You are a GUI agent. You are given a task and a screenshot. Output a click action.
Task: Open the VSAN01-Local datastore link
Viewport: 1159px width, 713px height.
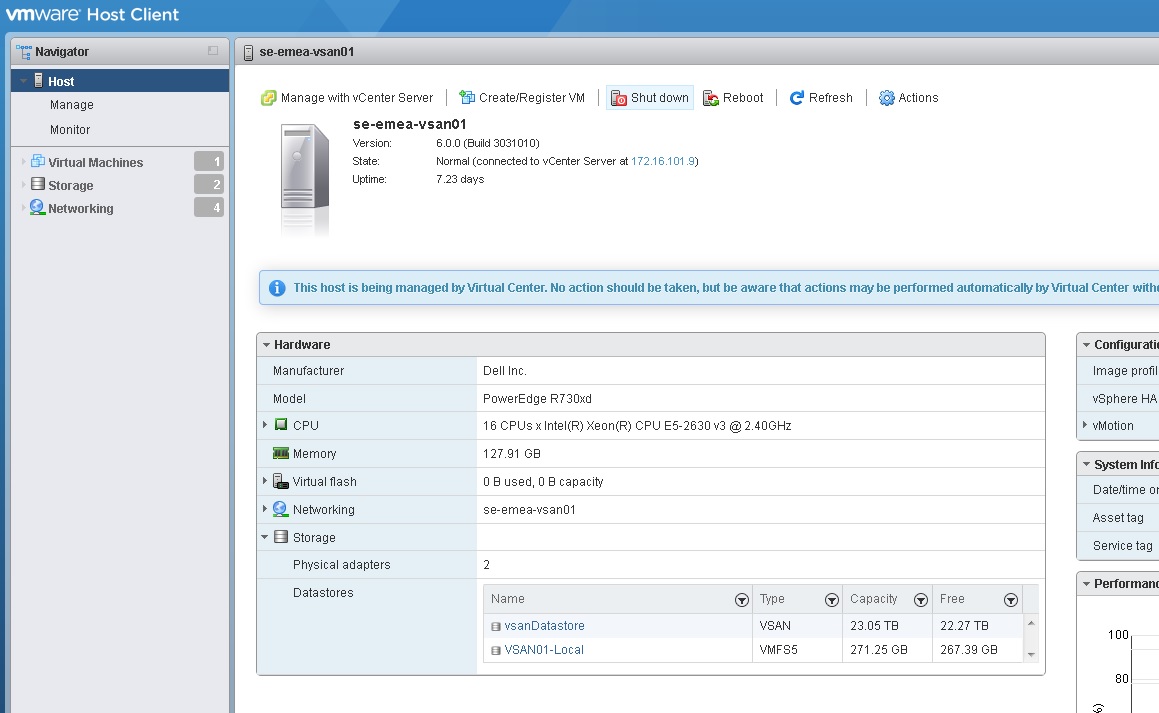[544, 650]
